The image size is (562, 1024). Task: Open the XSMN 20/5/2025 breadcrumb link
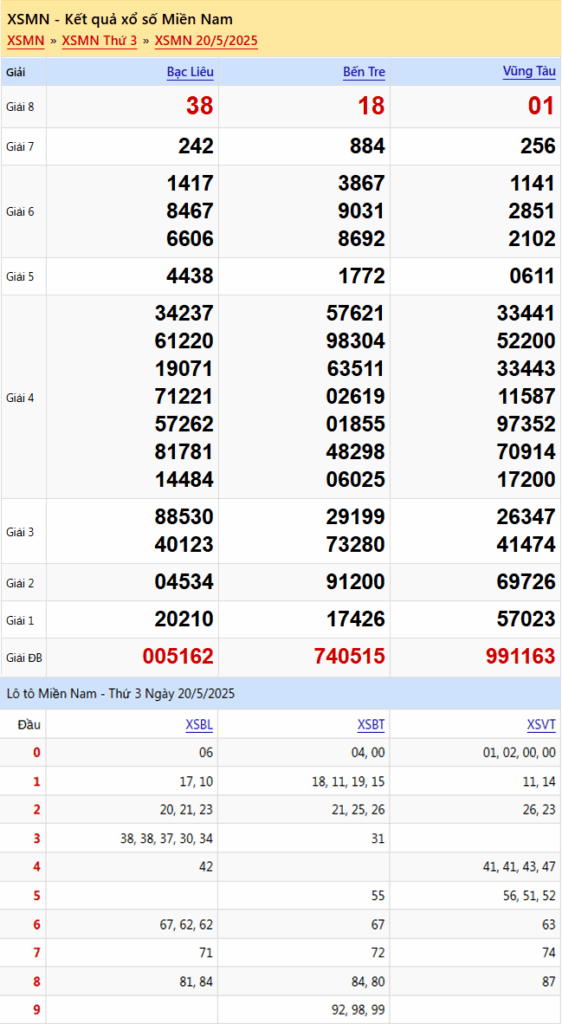pos(206,41)
